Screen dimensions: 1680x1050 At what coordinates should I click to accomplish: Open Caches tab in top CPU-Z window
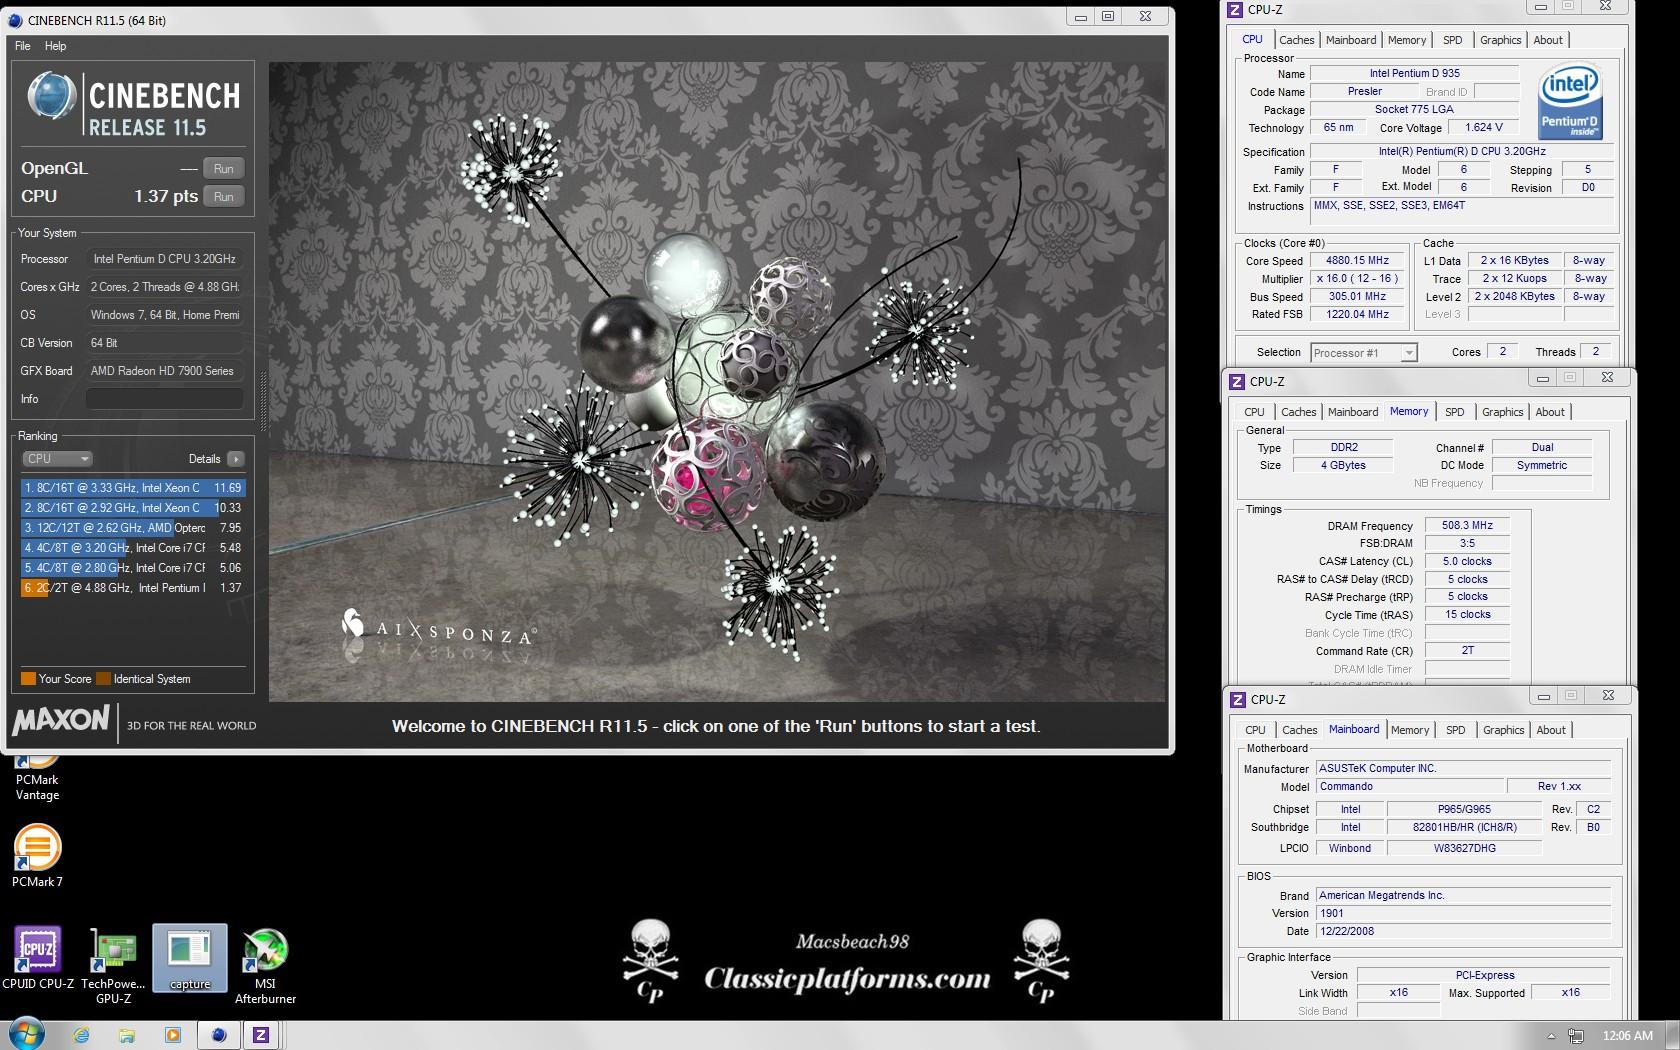coord(1296,40)
